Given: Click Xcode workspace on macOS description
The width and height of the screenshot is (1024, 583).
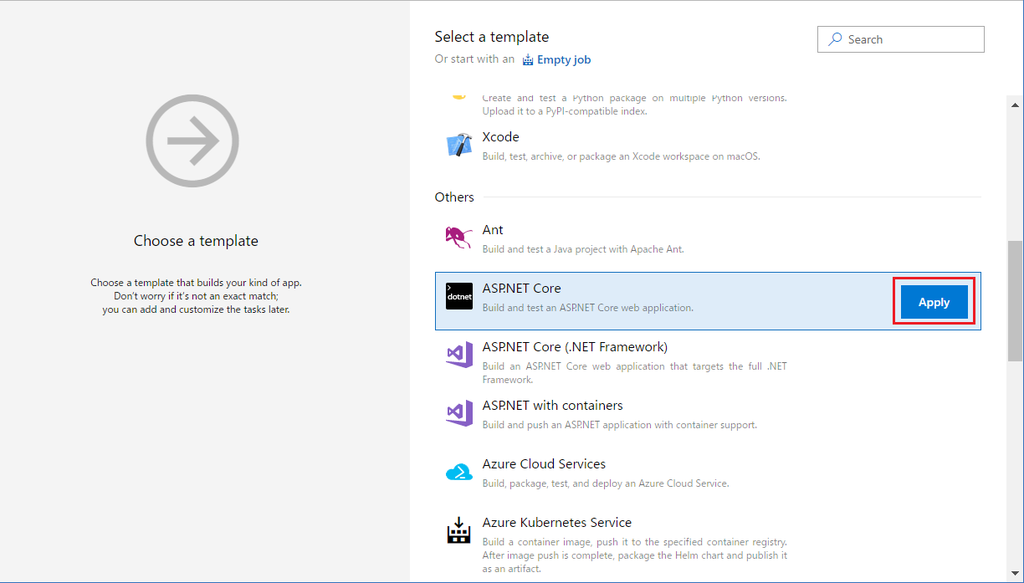Looking at the screenshot, I should pos(621,157).
